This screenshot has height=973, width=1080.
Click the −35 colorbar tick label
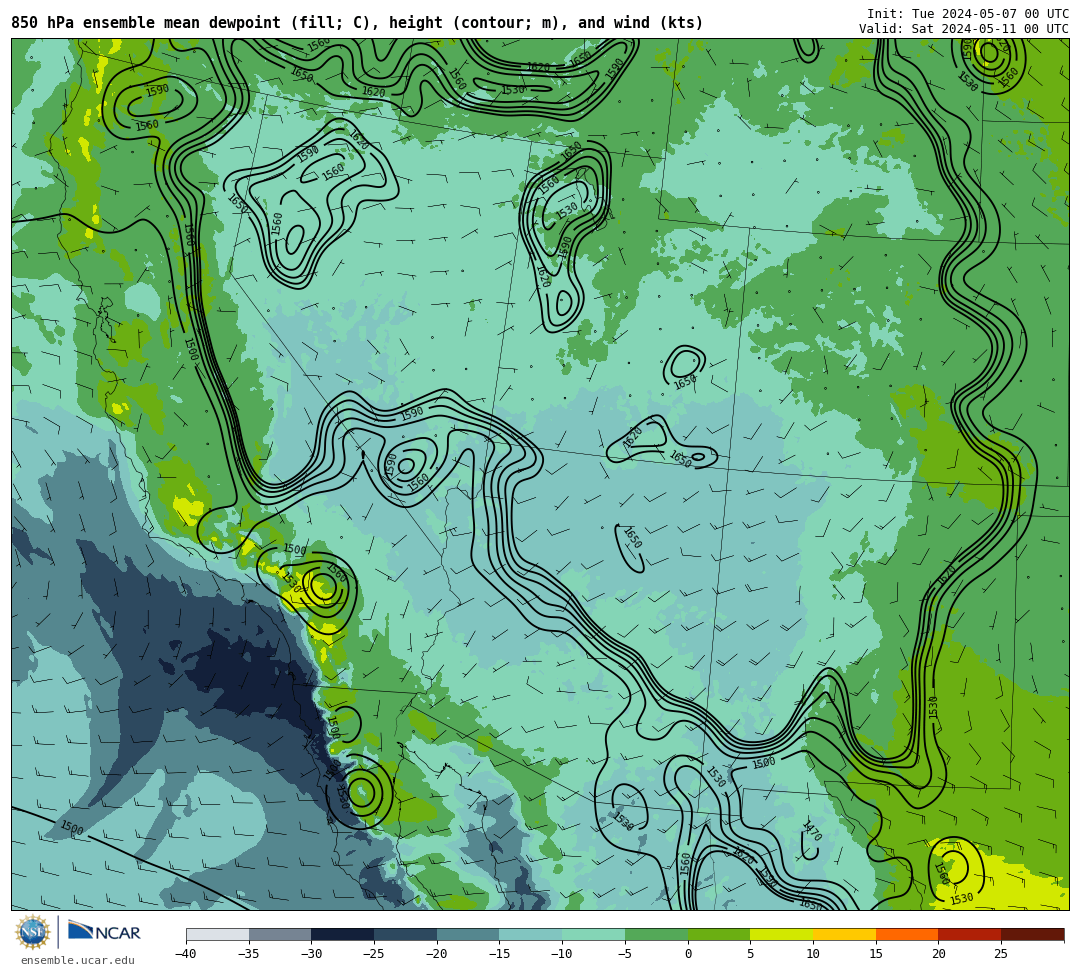249,954
